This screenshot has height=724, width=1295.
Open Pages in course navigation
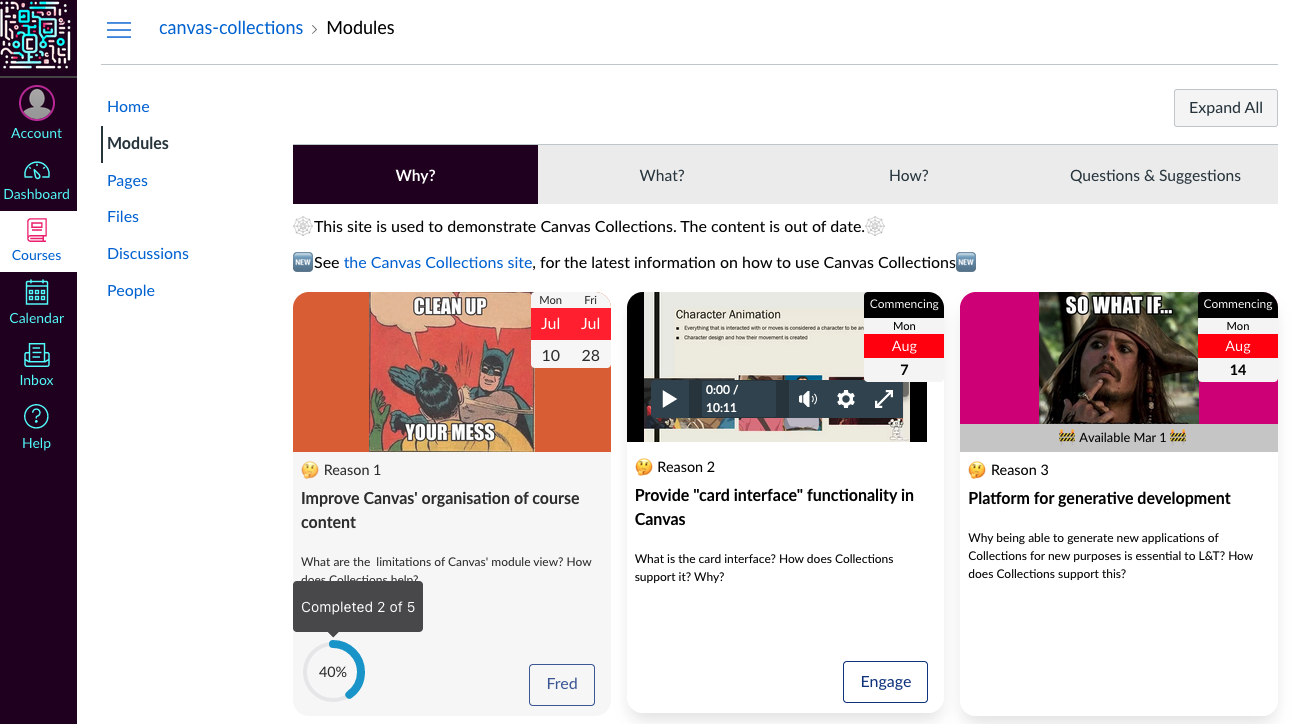tap(127, 180)
